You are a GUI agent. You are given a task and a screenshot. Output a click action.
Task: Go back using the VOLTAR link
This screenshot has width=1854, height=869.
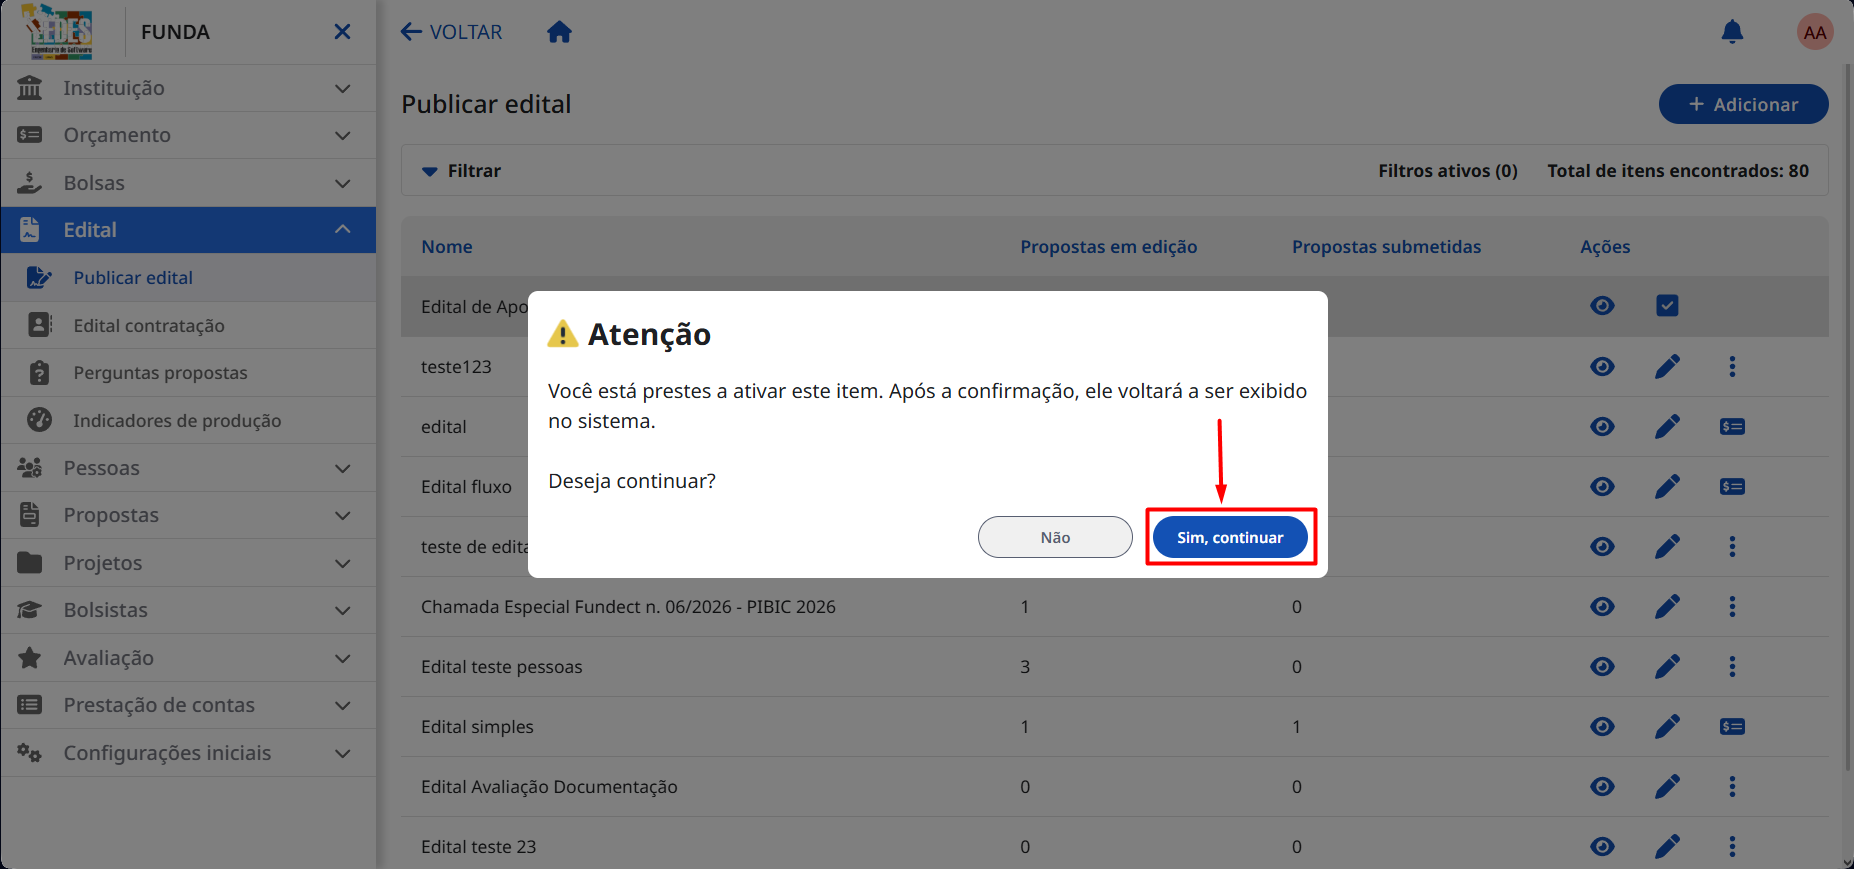pos(451,32)
